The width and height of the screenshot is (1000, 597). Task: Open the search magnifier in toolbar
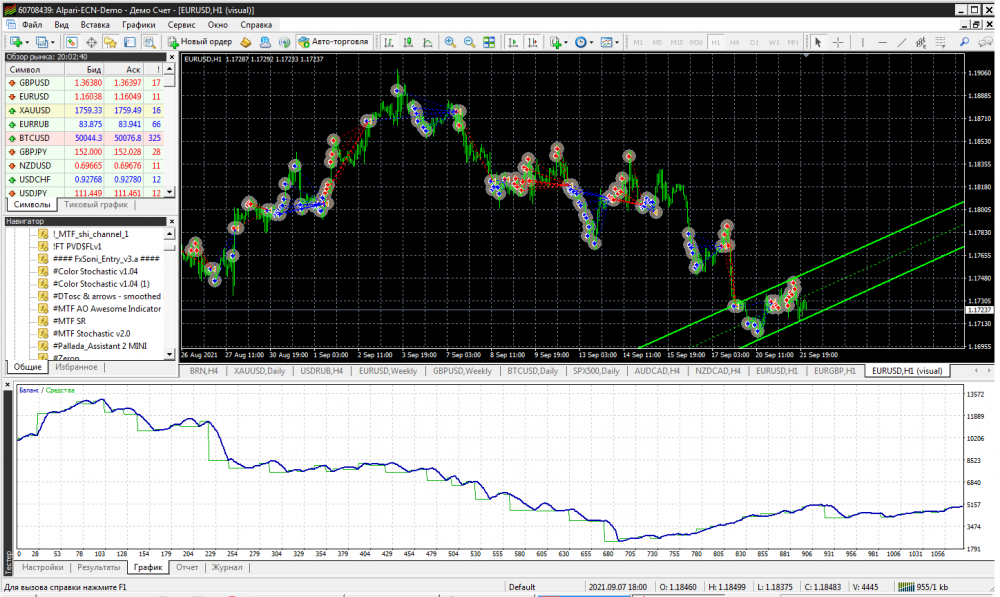[965, 42]
